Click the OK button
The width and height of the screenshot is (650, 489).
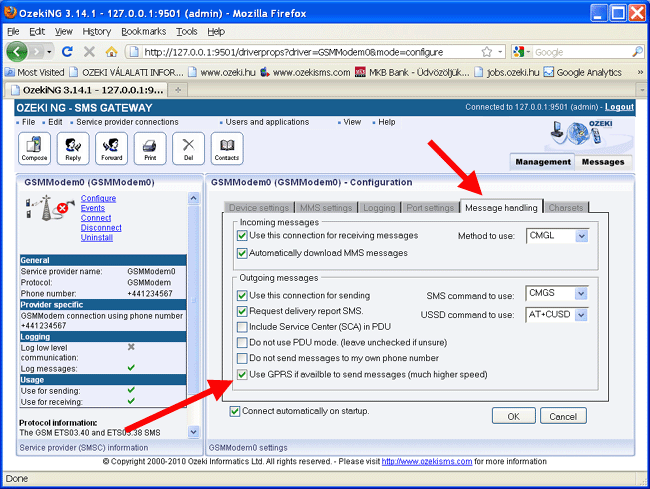coord(514,416)
